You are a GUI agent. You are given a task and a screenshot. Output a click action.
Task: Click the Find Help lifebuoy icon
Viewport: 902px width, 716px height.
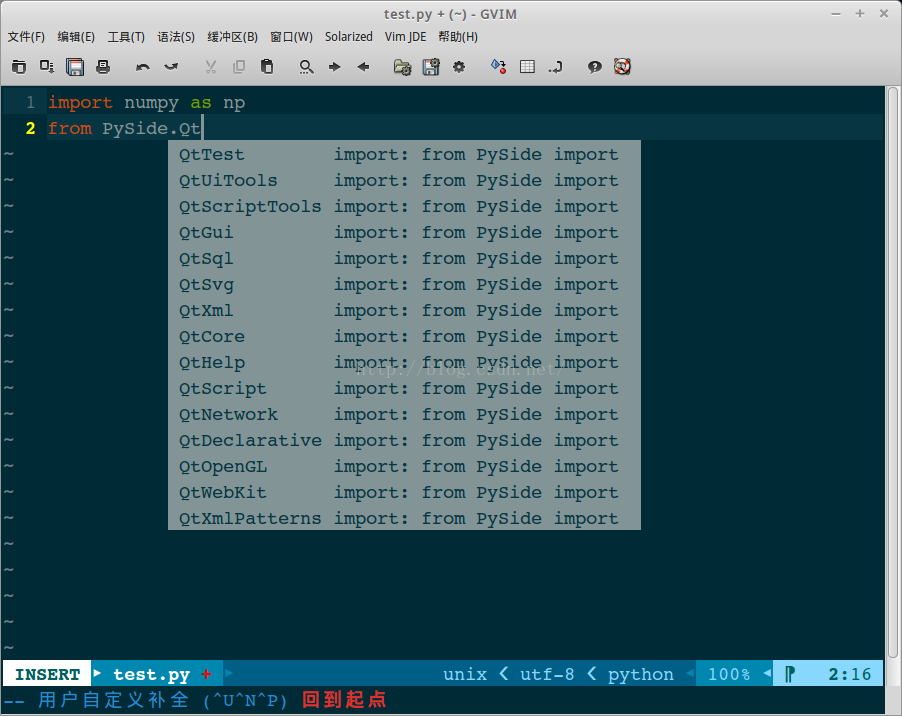(622, 67)
